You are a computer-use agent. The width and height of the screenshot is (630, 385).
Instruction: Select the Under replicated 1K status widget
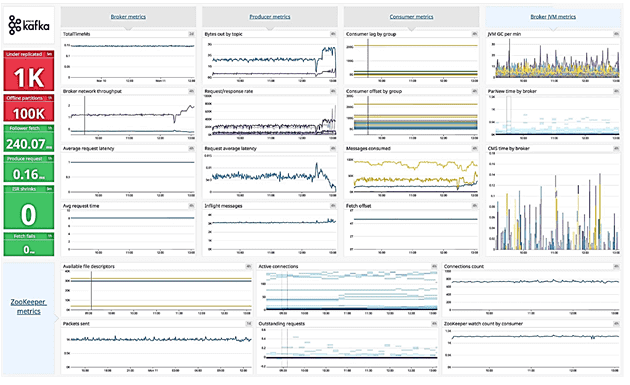click(29, 71)
